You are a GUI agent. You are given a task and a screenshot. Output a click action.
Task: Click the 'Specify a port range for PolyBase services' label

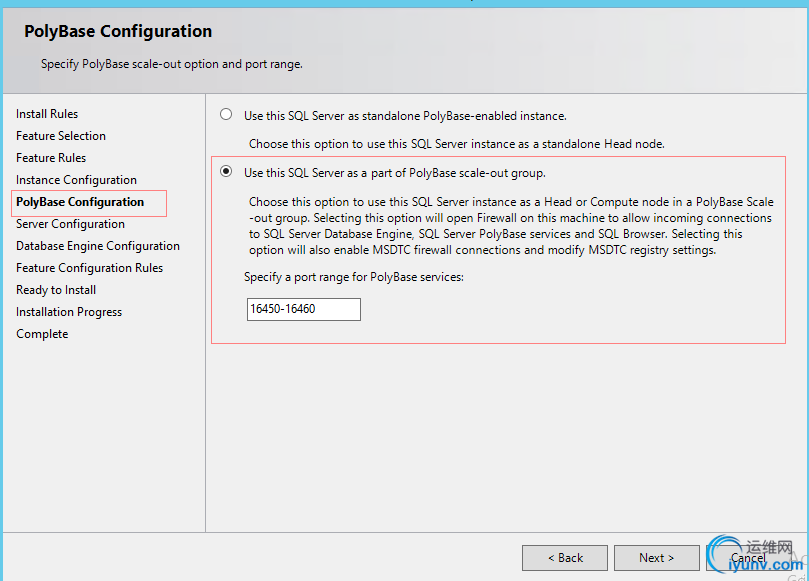coord(354,277)
